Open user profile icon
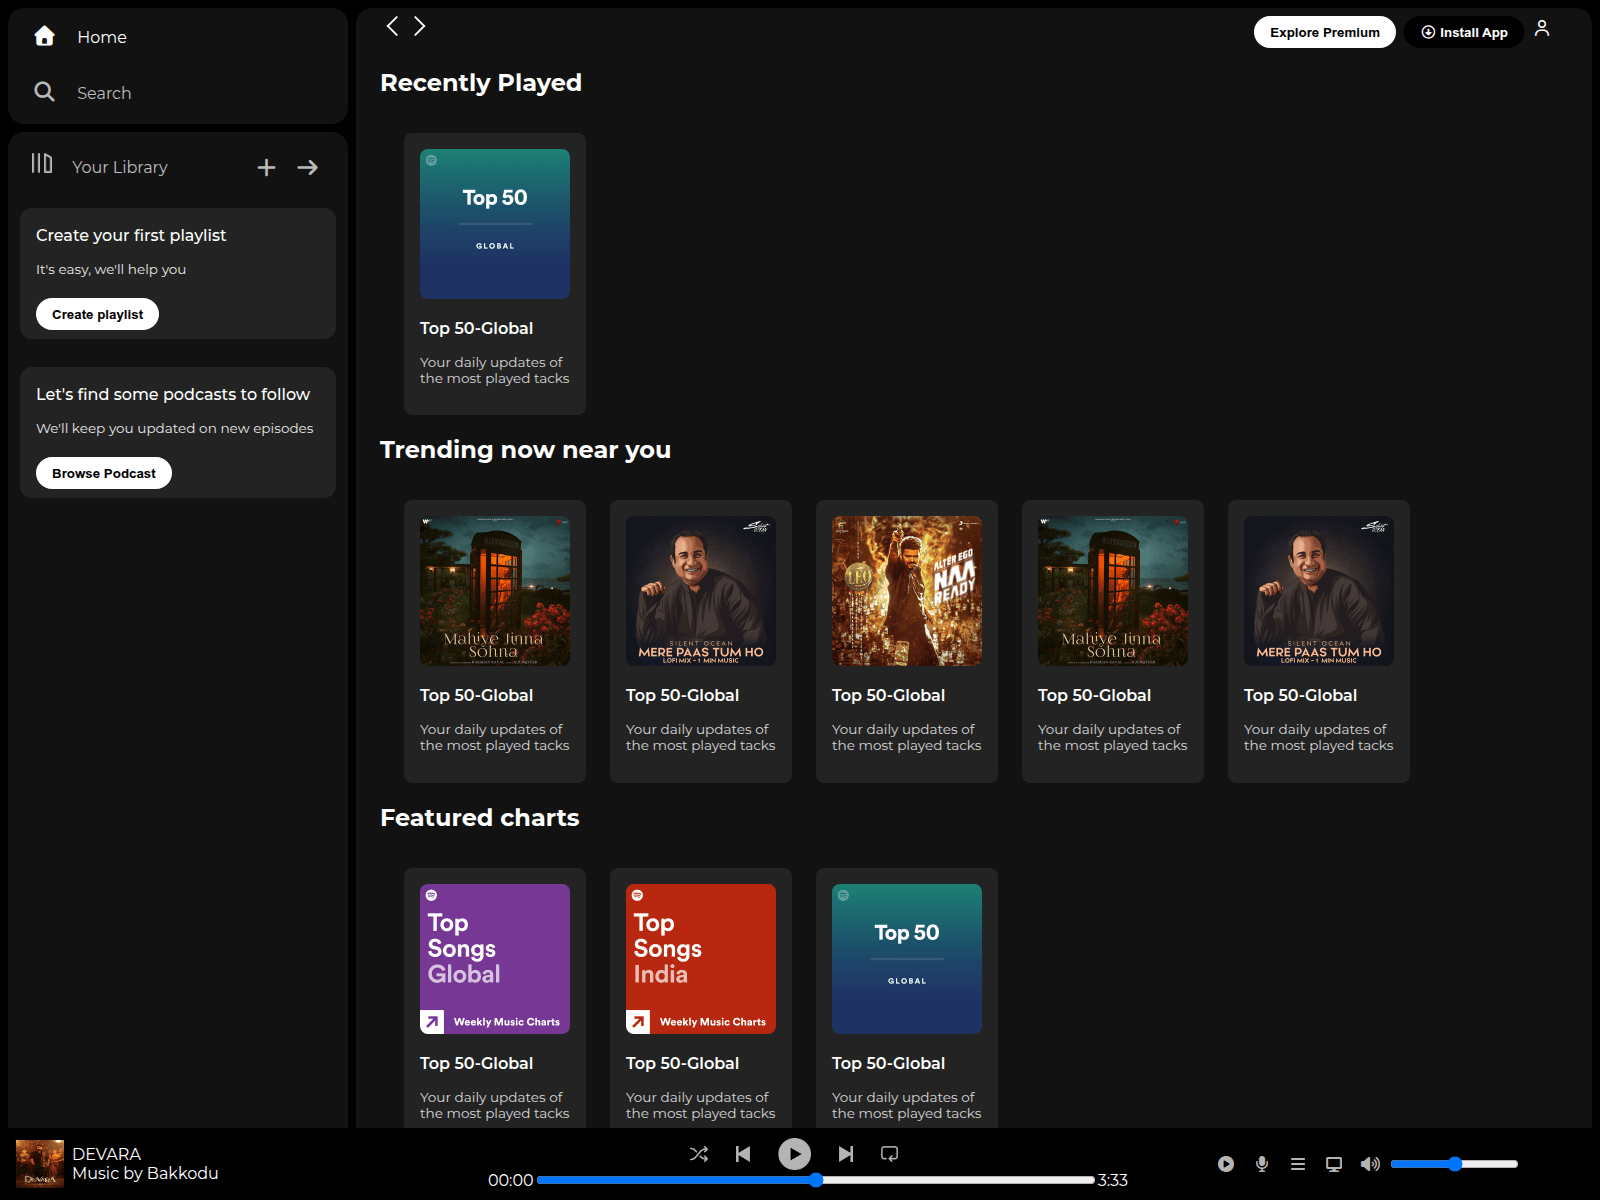Screen dimensions: 1600x1200 tap(1542, 29)
